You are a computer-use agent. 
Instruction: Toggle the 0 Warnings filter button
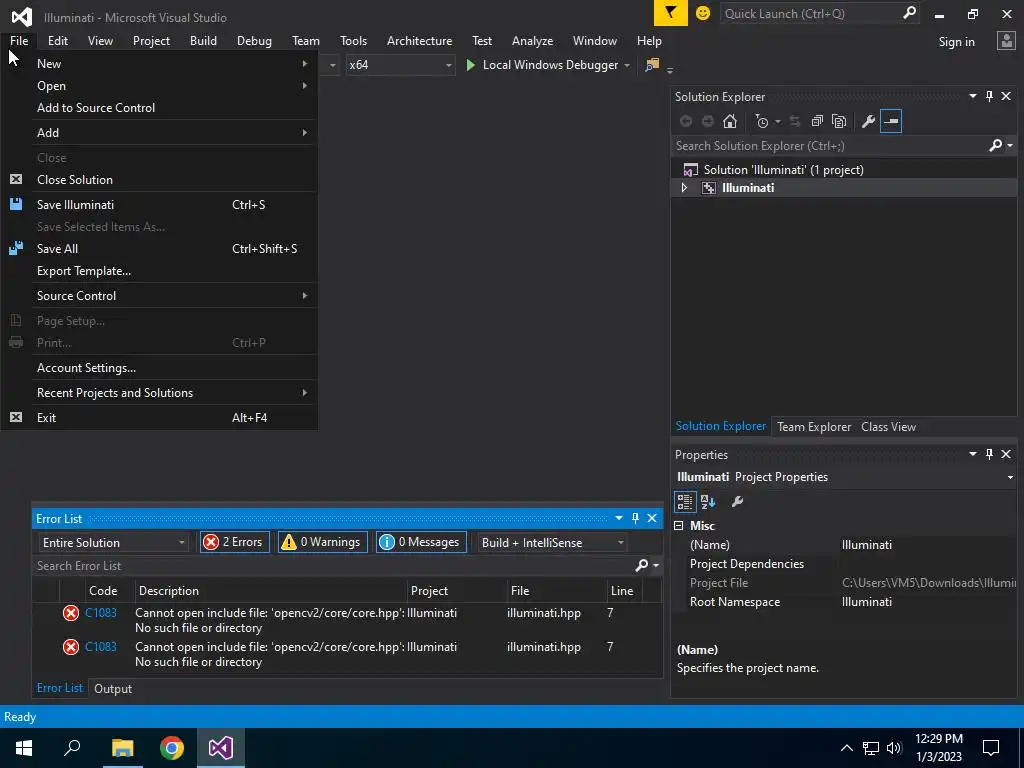click(x=323, y=542)
